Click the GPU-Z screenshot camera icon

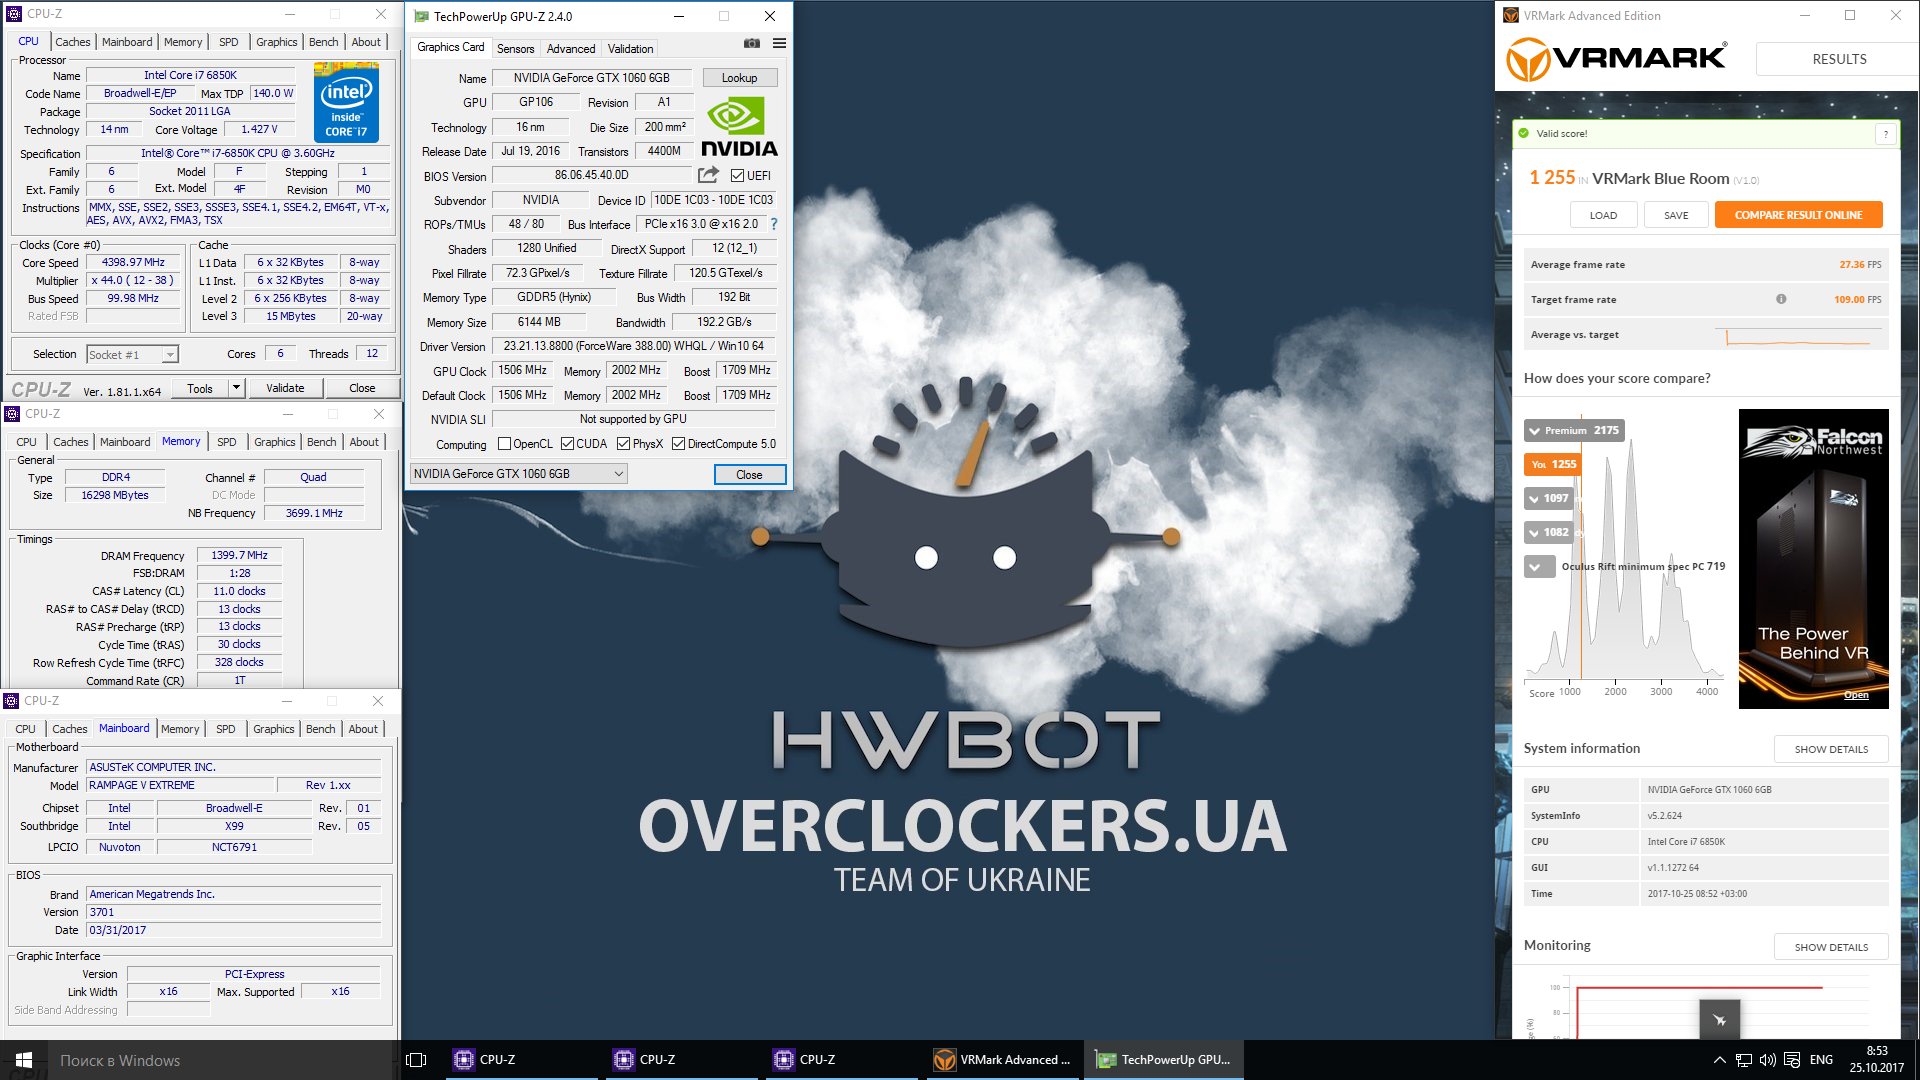click(752, 43)
